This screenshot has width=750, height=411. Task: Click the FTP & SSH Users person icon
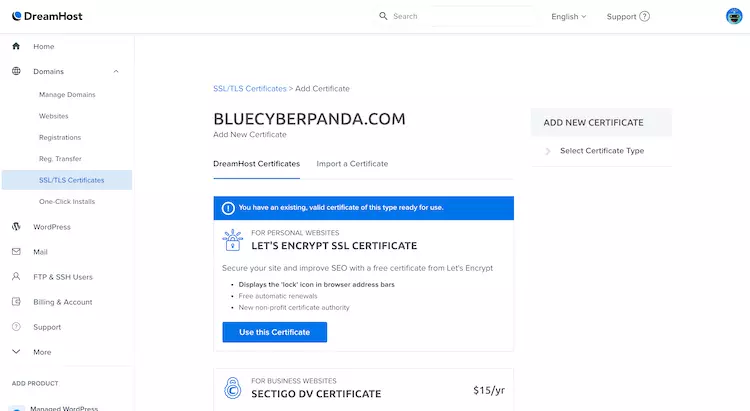coord(16,277)
